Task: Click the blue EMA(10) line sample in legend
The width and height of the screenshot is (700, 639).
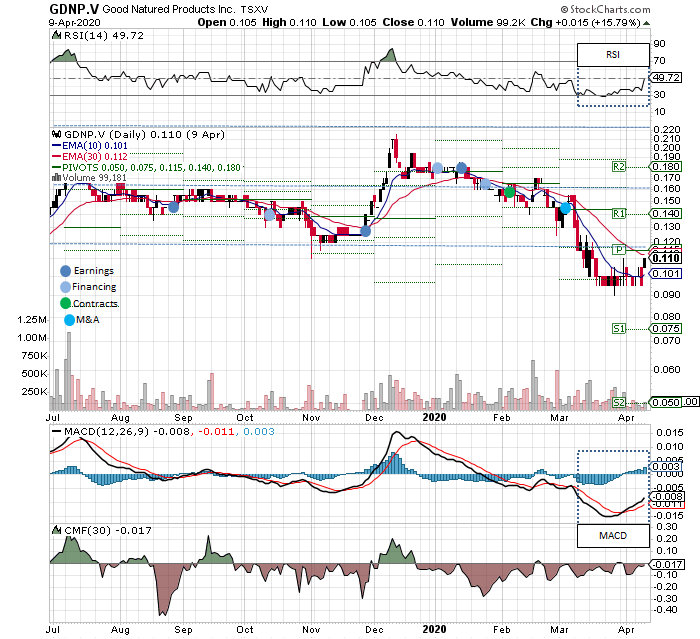Action: (56, 146)
